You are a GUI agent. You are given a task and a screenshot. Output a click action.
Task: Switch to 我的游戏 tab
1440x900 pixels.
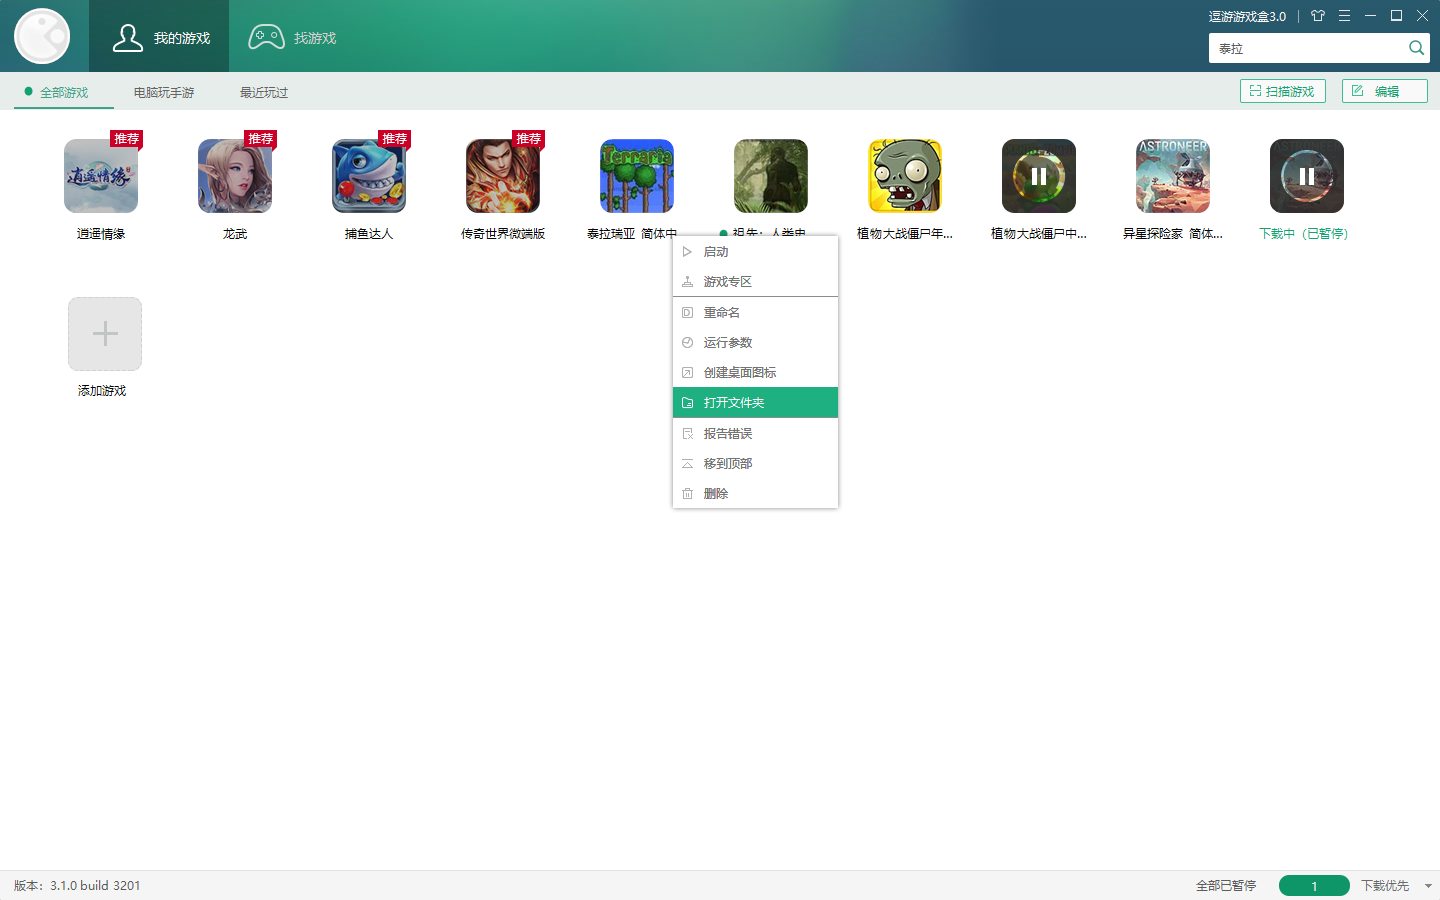point(159,36)
